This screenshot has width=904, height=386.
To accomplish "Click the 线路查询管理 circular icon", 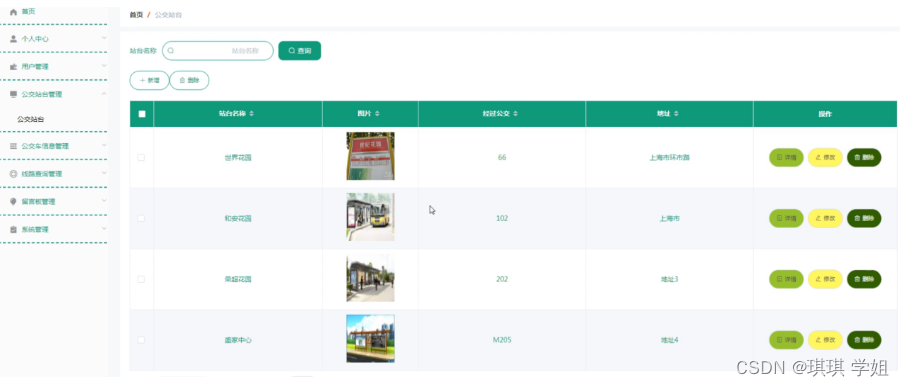I will pyautogui.click(x=14, y=174).
